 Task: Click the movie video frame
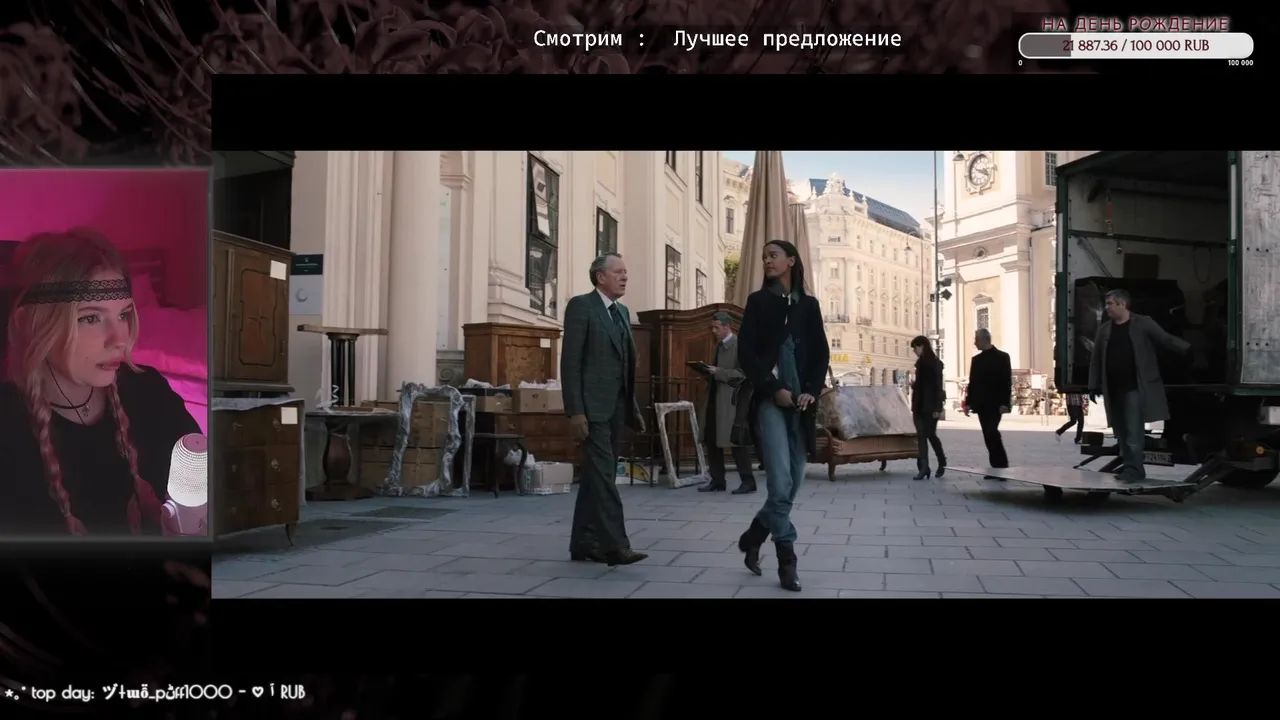pyautogui.click(x=745, y=374)
